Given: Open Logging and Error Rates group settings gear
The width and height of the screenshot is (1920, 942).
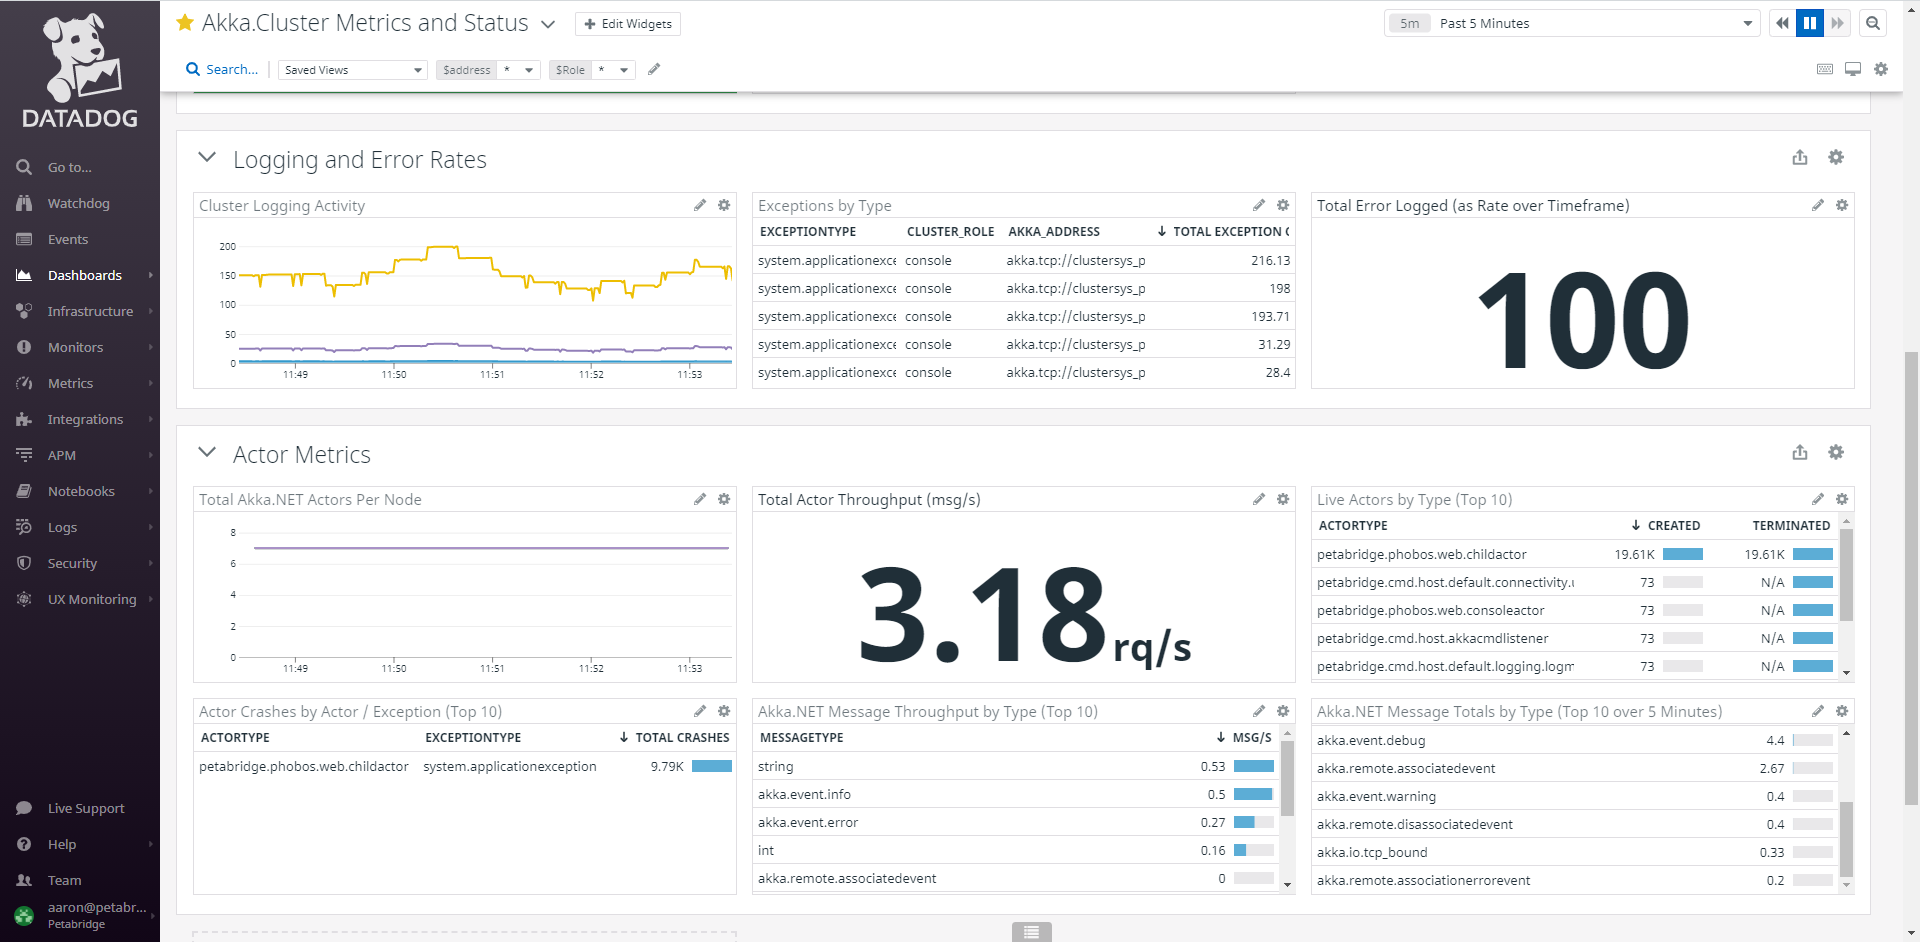Looking at the screenshot, I should pyautogui.click(x=1836, y=157).
